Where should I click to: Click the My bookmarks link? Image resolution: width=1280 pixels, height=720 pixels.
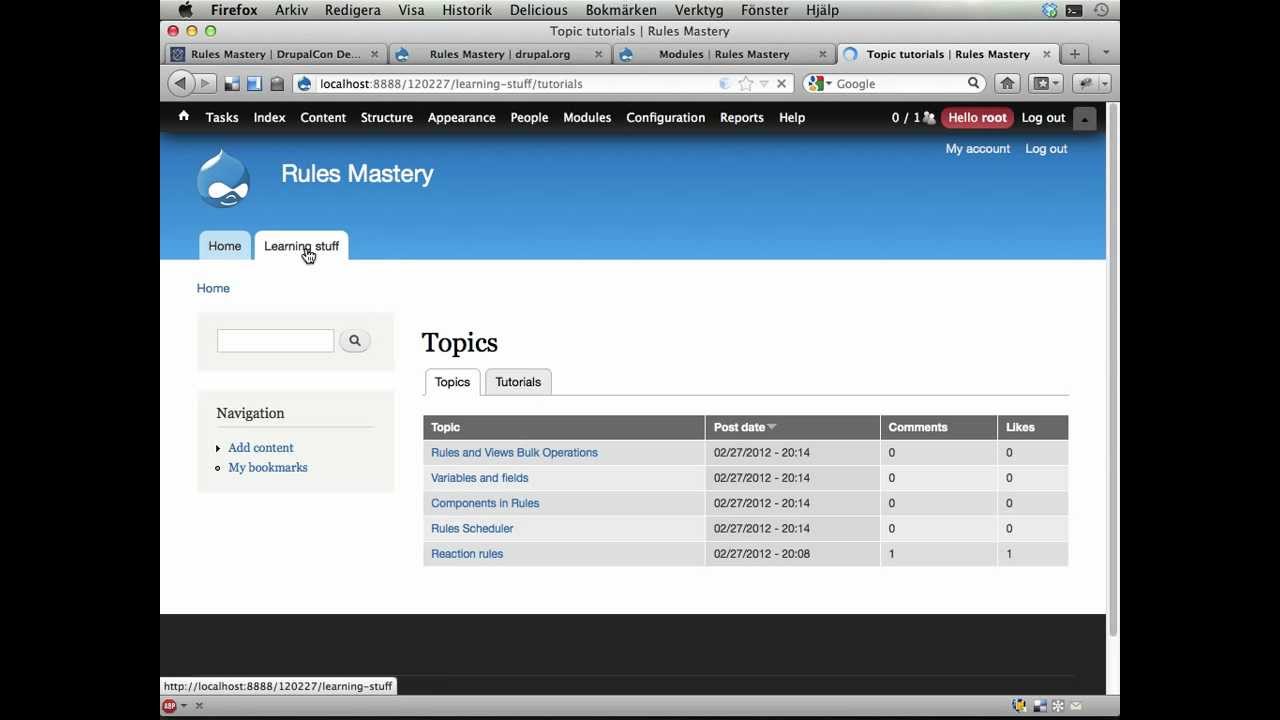pyautogui.click(x=268, y=468)
